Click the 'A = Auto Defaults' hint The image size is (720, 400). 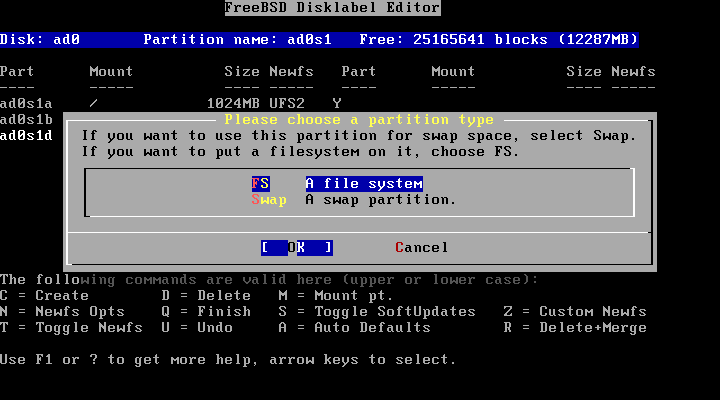pos(354,328)
